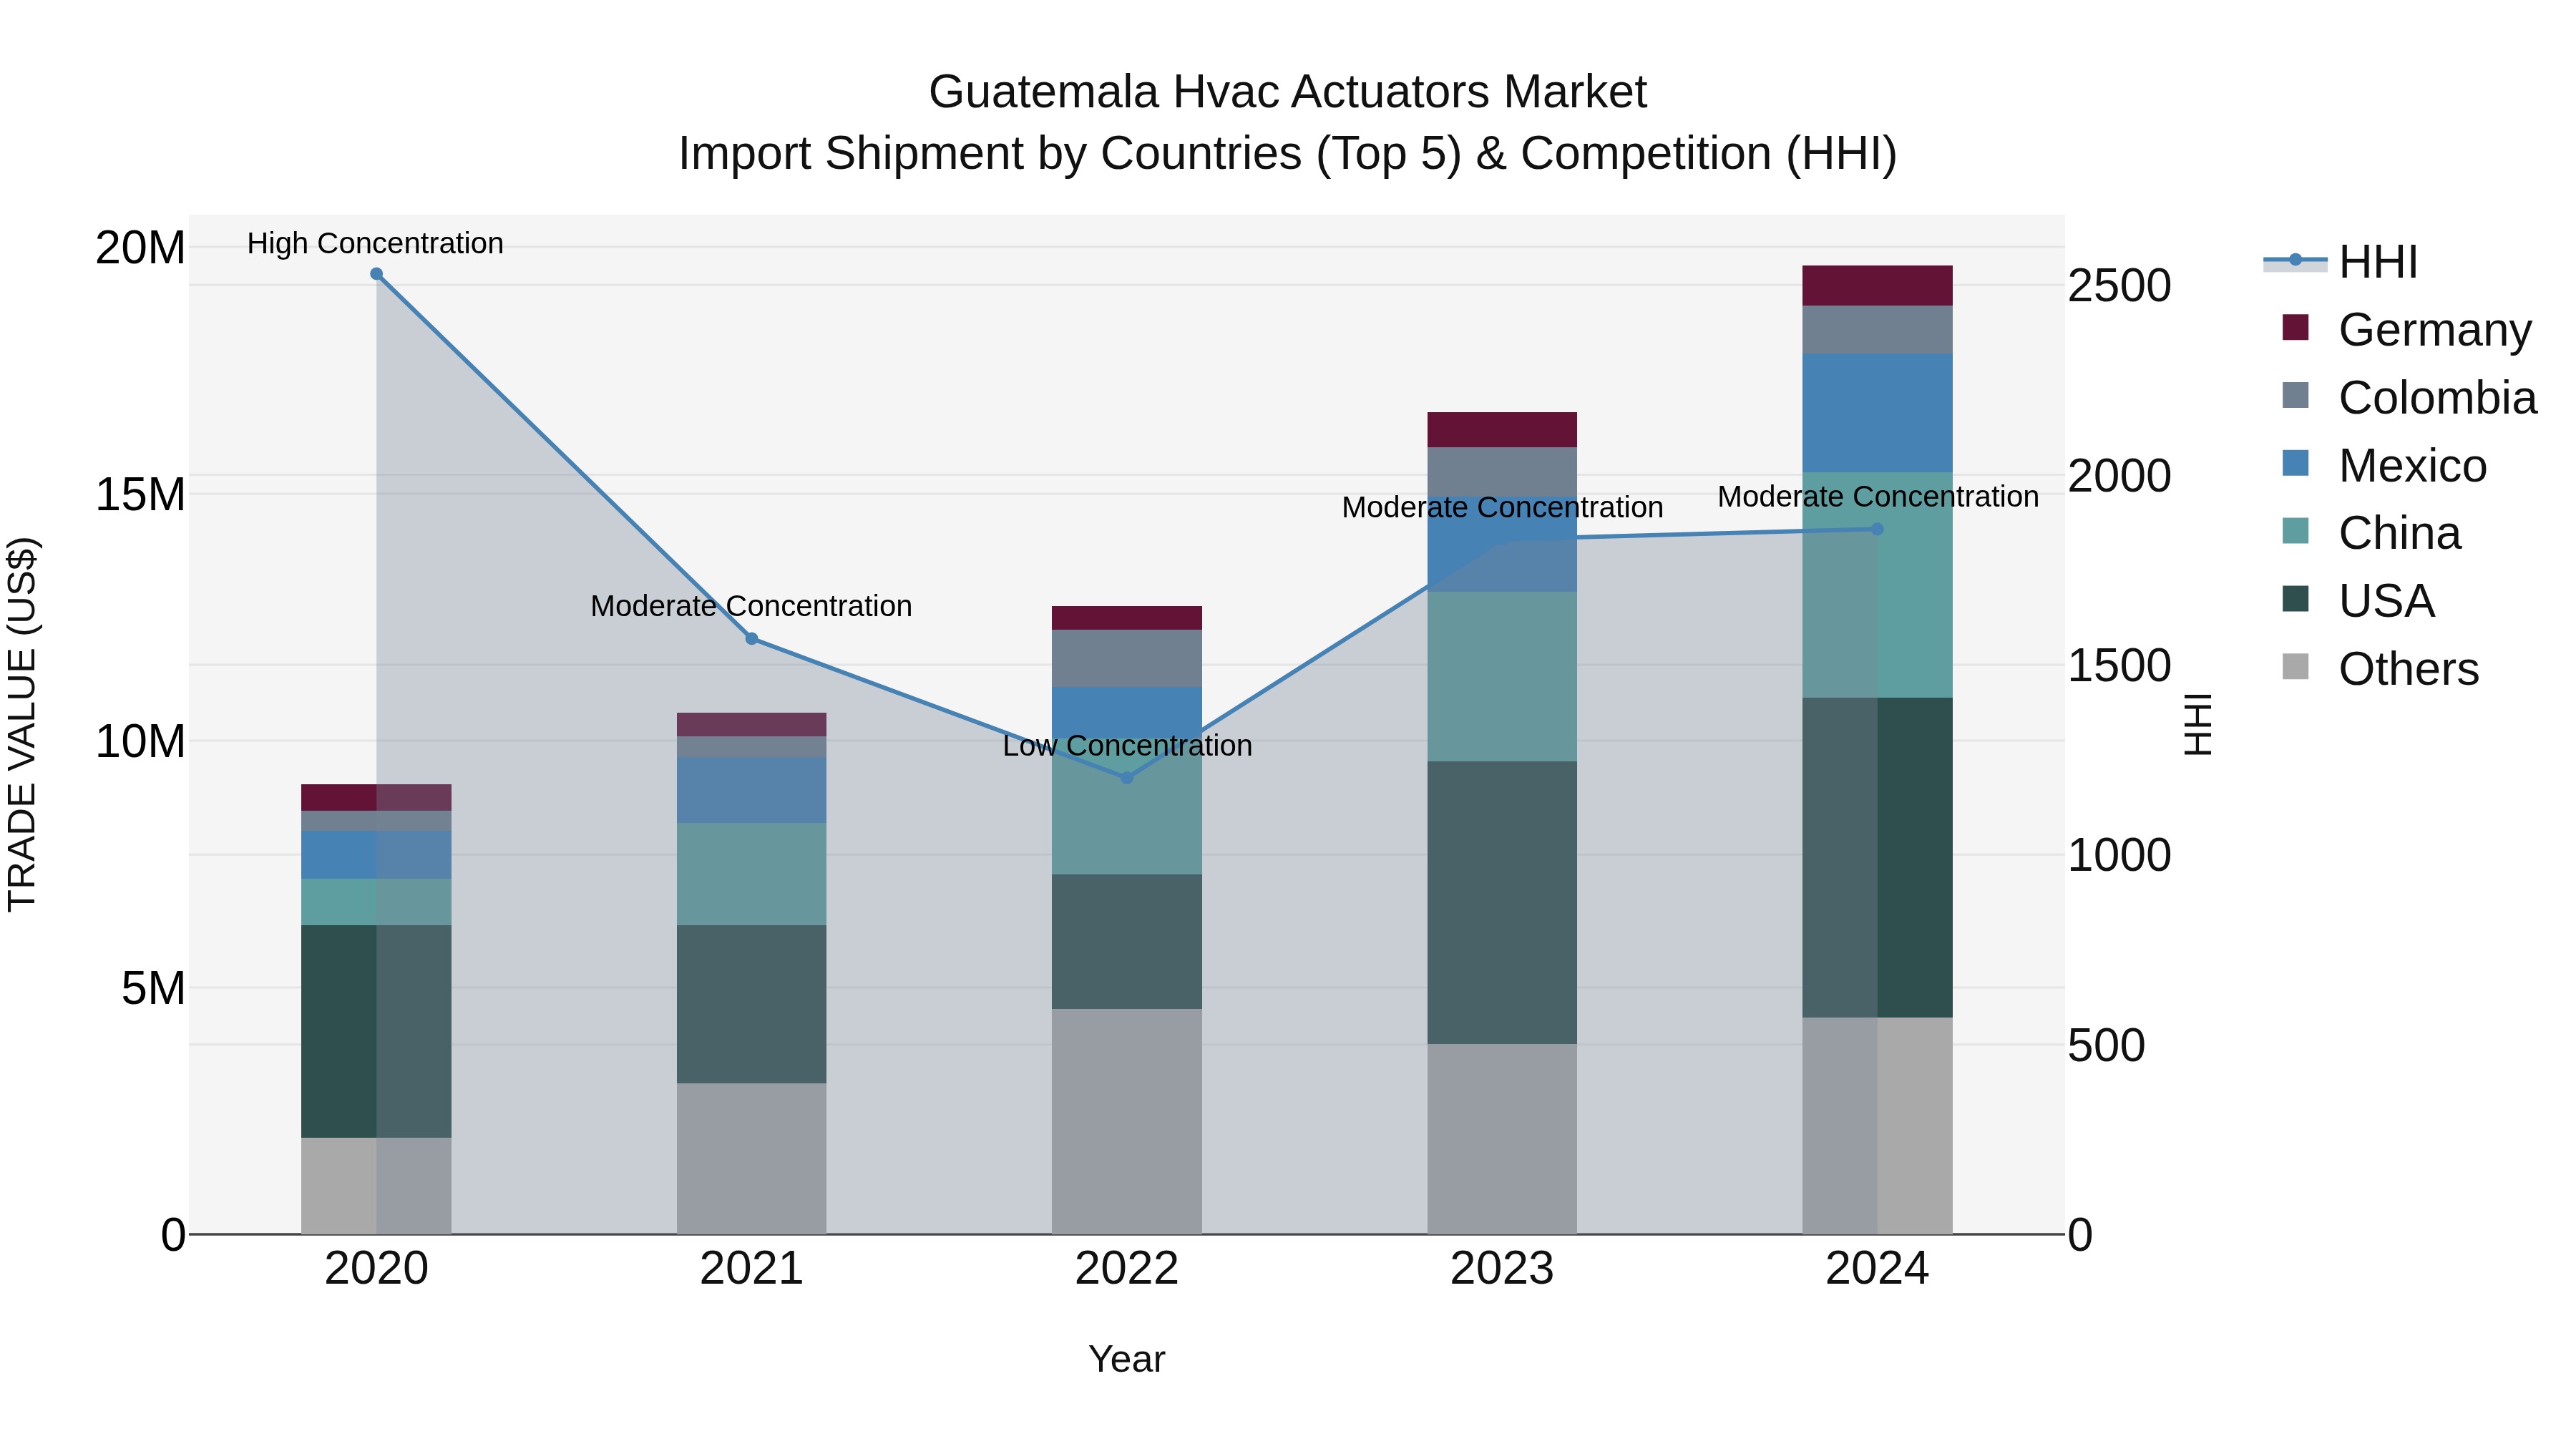
Task: Toggle the HHI line legend entry
Action: (x=2341, y=262)
